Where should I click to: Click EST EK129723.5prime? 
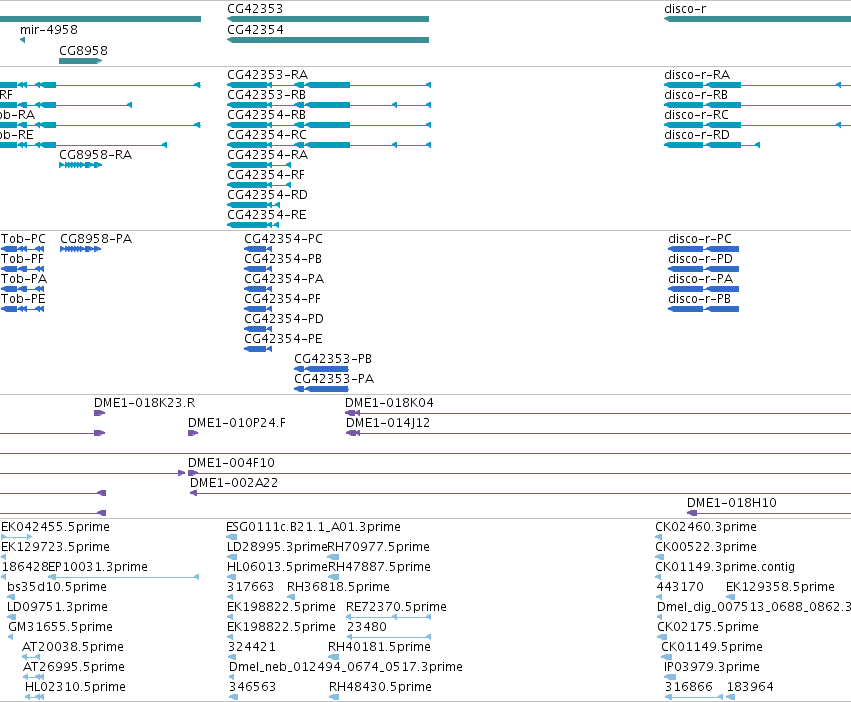(x=55, y=547)
